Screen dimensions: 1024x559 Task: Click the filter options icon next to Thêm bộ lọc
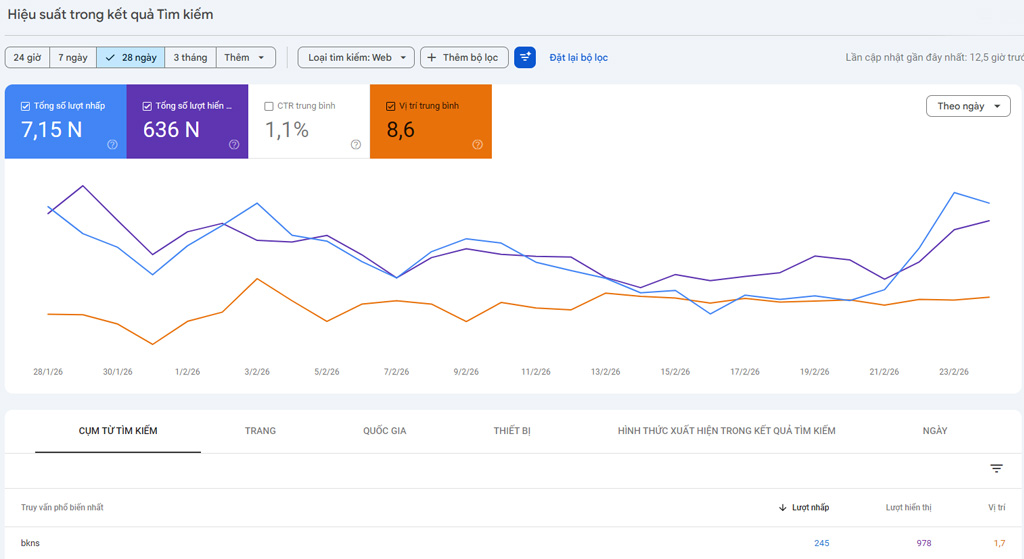tap(525, 57)
